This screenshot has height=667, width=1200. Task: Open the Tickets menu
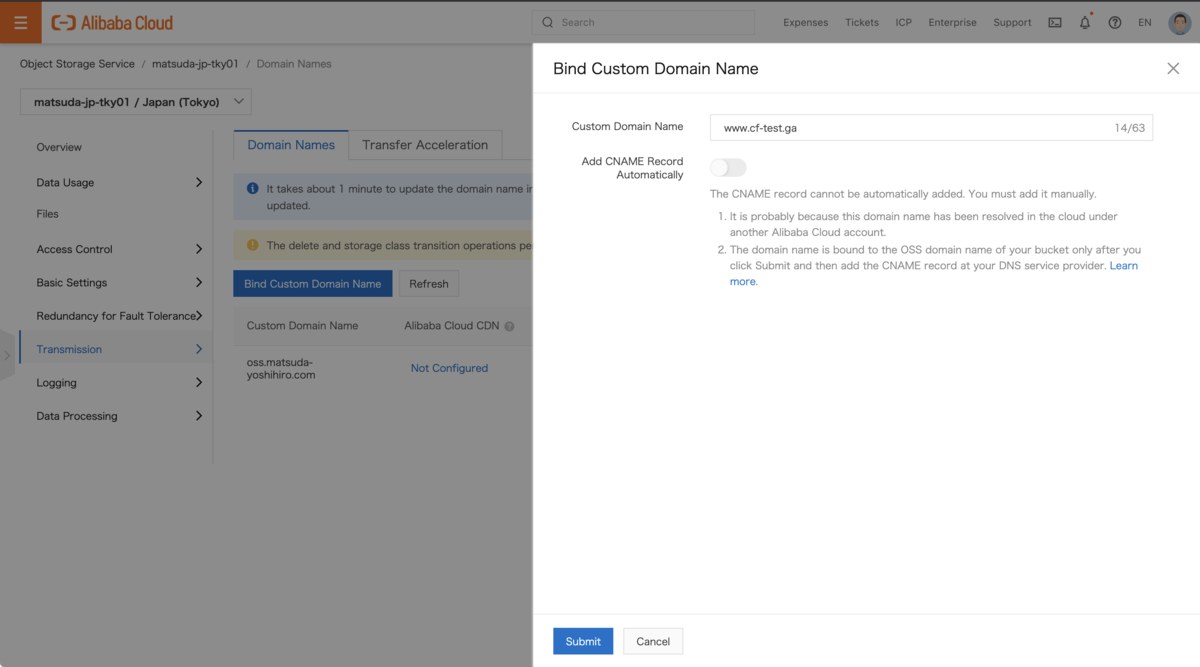click(862, 22)
